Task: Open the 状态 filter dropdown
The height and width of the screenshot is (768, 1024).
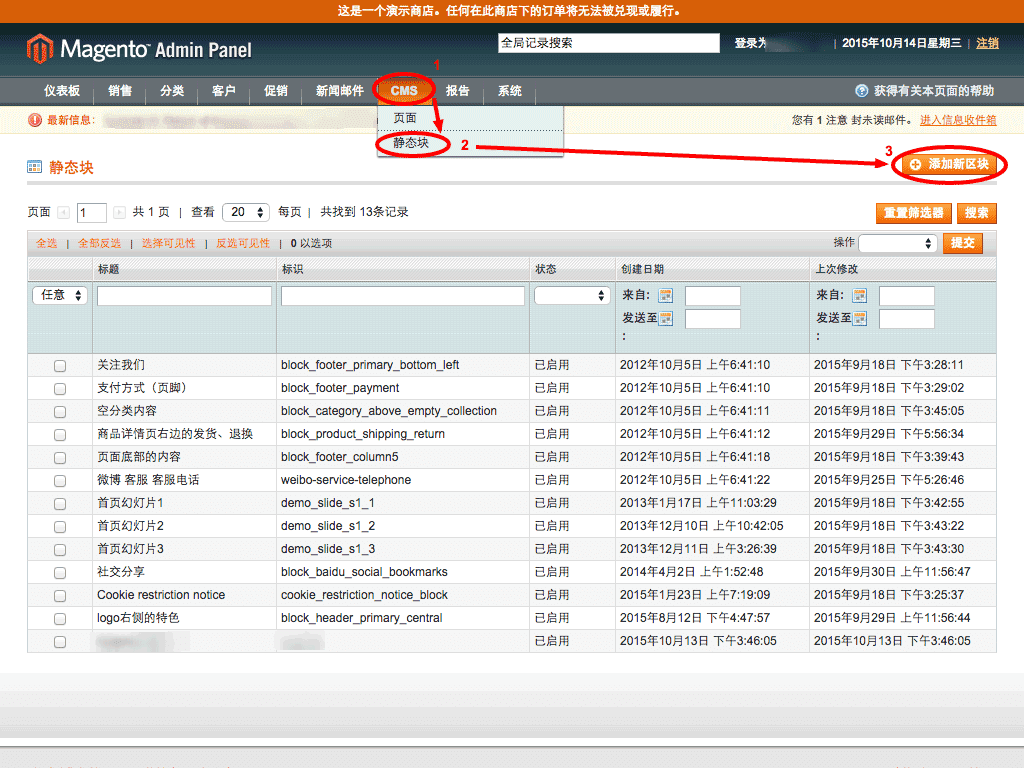Action: 572,296
